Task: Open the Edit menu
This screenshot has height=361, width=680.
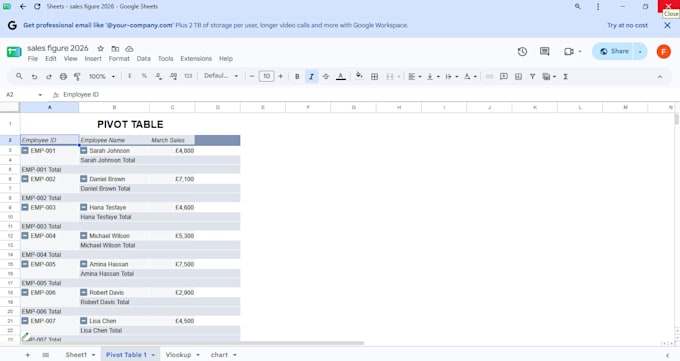Action: [51, 59]
